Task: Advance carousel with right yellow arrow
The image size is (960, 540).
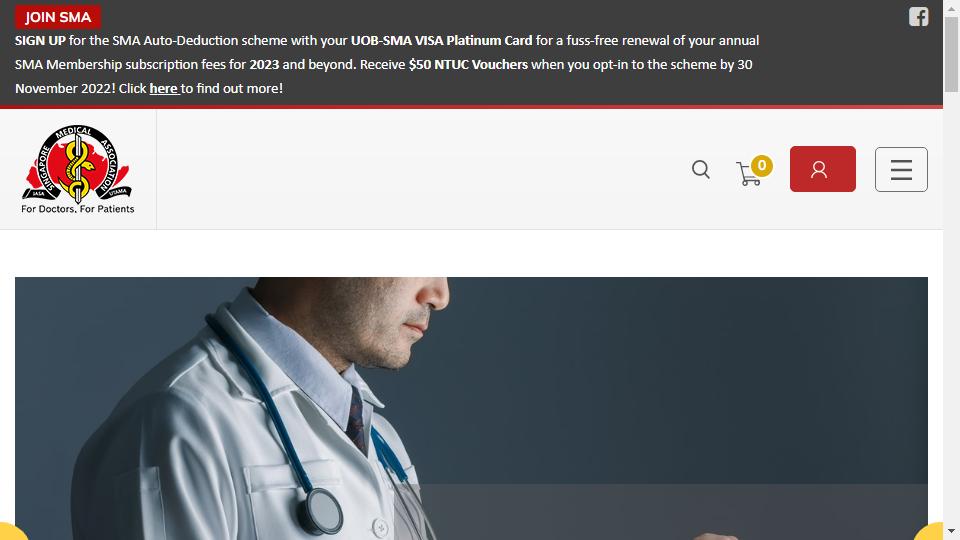Action: [929, 532]
